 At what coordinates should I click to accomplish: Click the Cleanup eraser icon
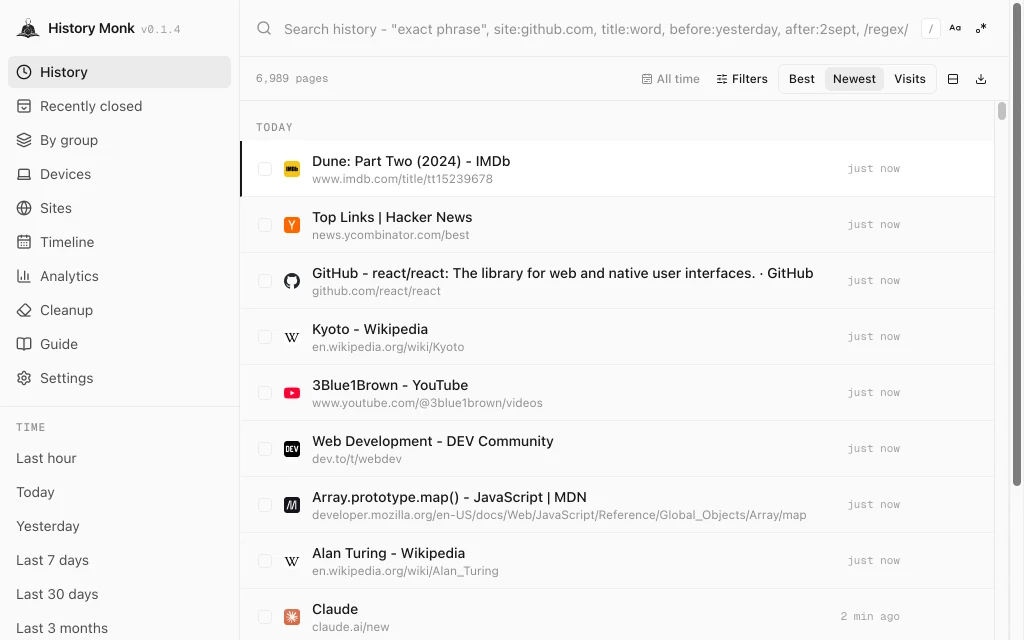[24, 310]
